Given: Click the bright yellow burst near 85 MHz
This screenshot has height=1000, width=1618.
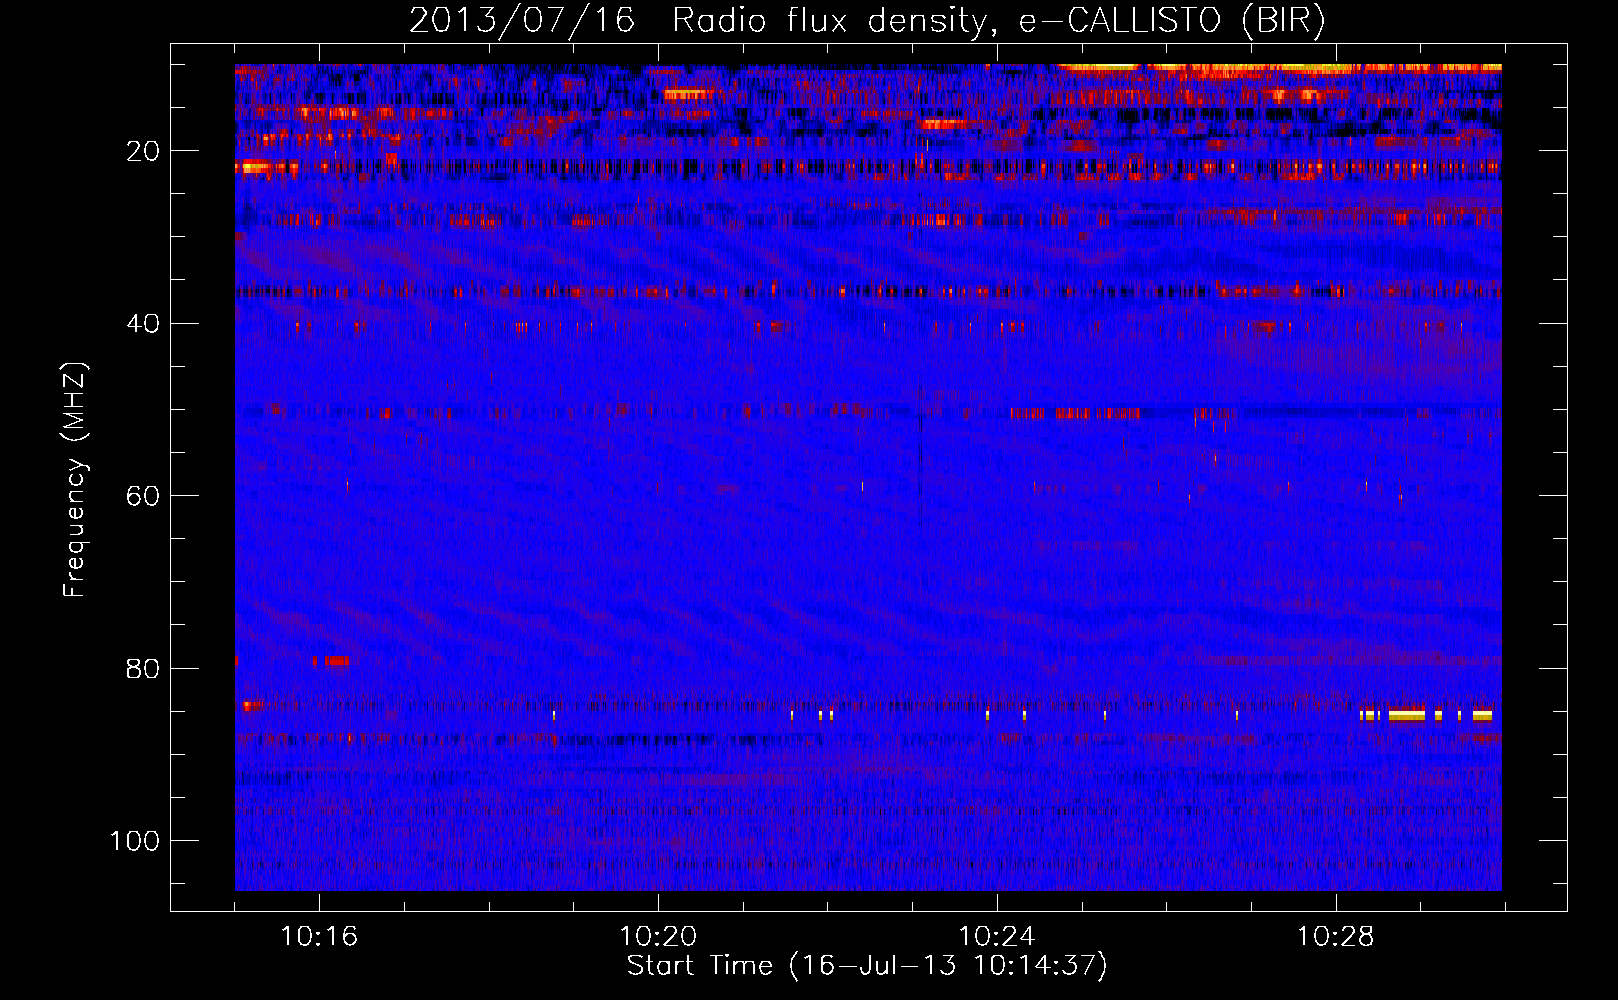Looking at the screenshot, I should [1407, 715].
